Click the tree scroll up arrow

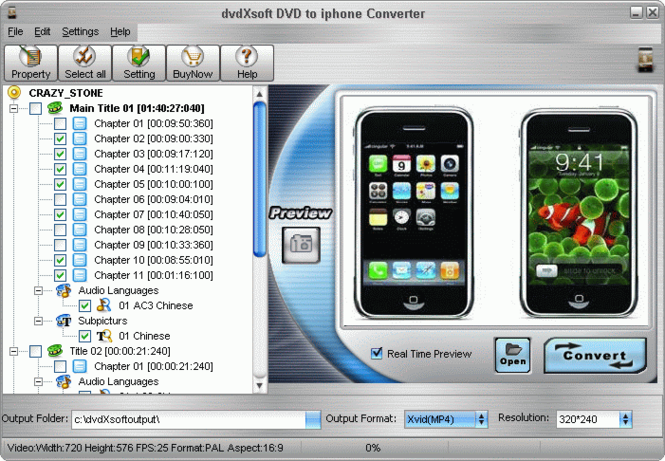(260, 93)
